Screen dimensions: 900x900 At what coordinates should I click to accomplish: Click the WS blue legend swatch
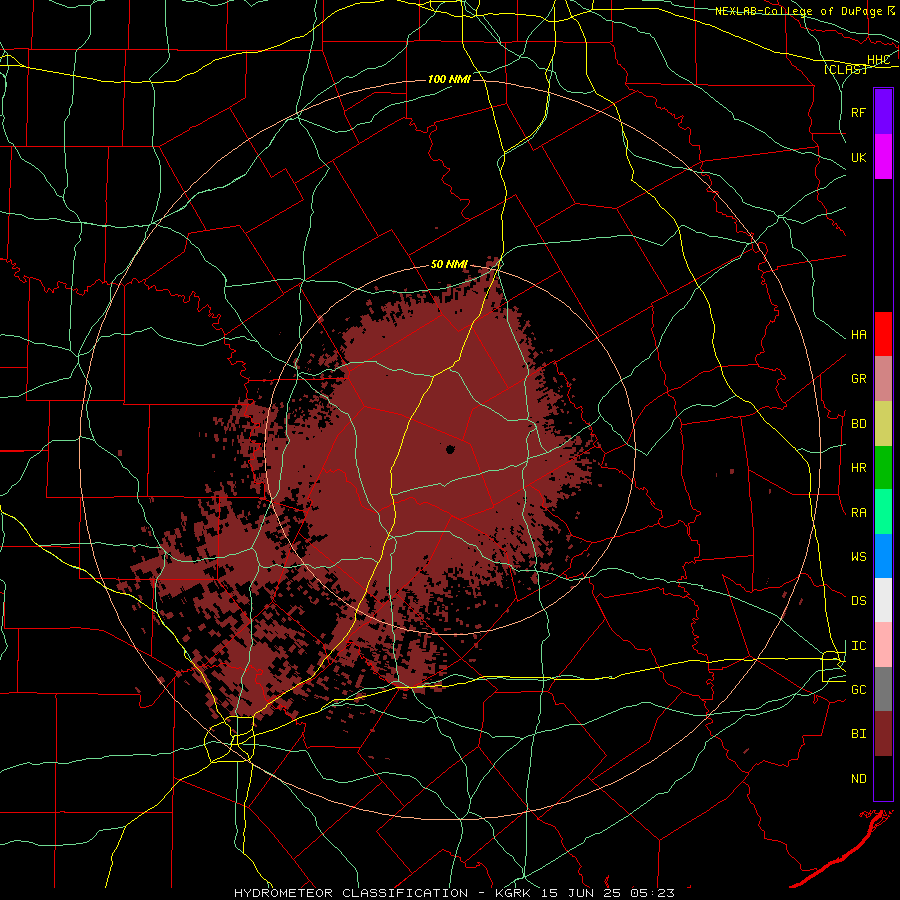pos(883,556)
